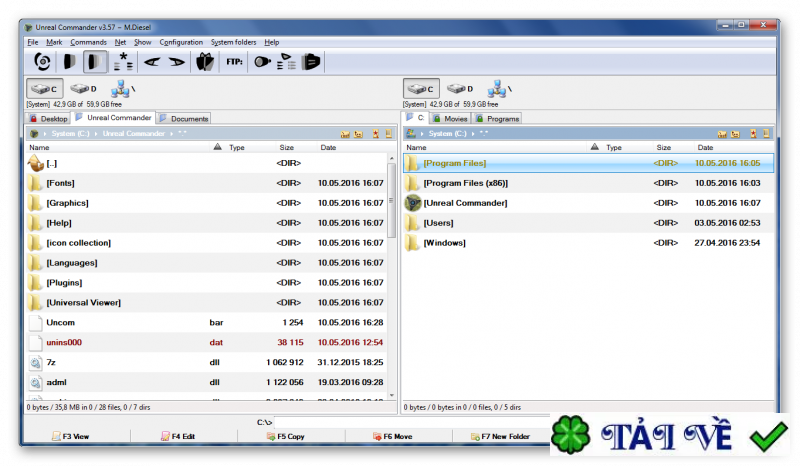The image size is (800, 466).
Task: Click favorites star icon in right path bar
Action: click(x=753, y=134)
